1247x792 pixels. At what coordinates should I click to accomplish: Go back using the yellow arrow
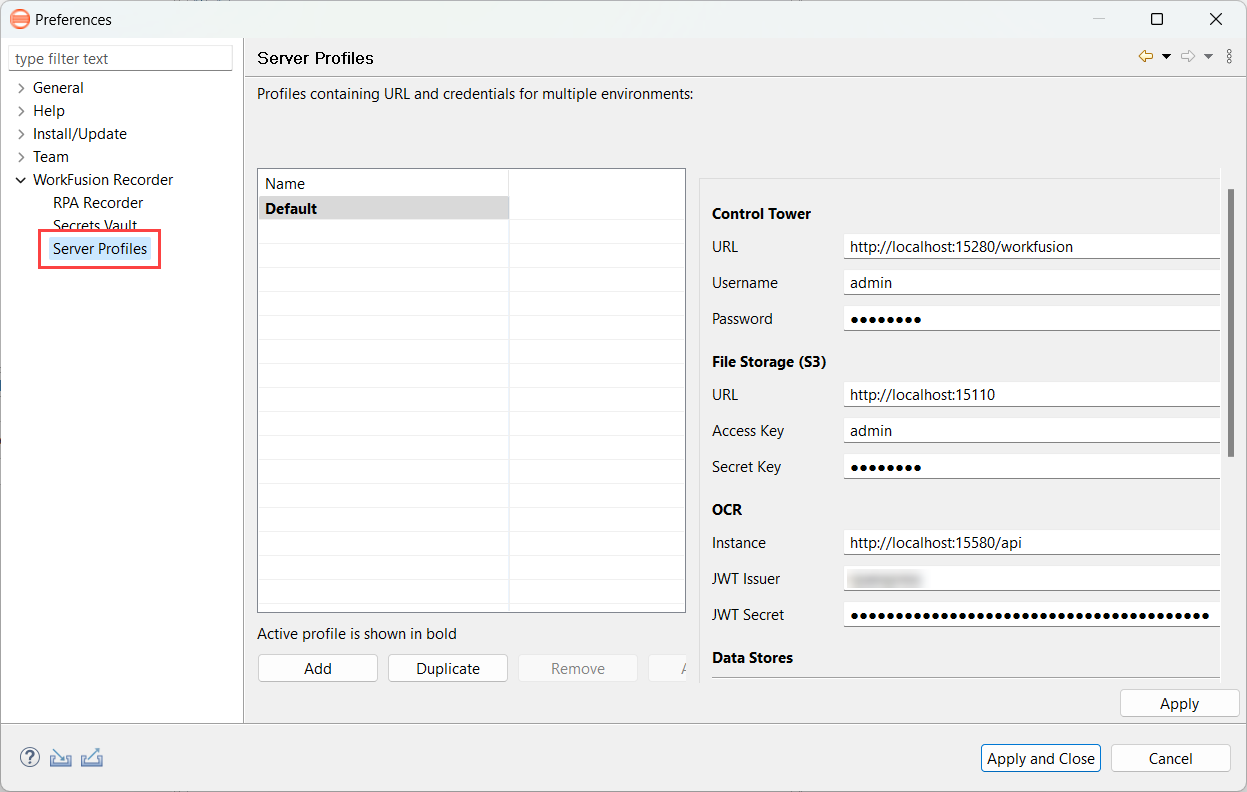[x=1146, y=57]
